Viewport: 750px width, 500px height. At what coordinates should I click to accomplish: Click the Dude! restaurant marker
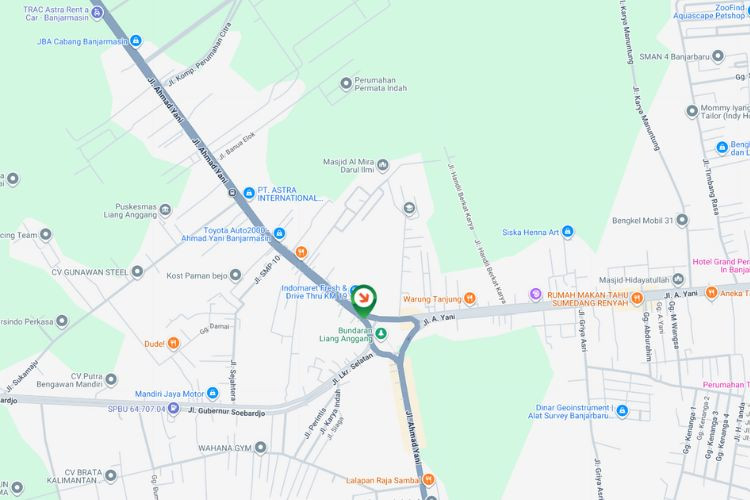173,343
